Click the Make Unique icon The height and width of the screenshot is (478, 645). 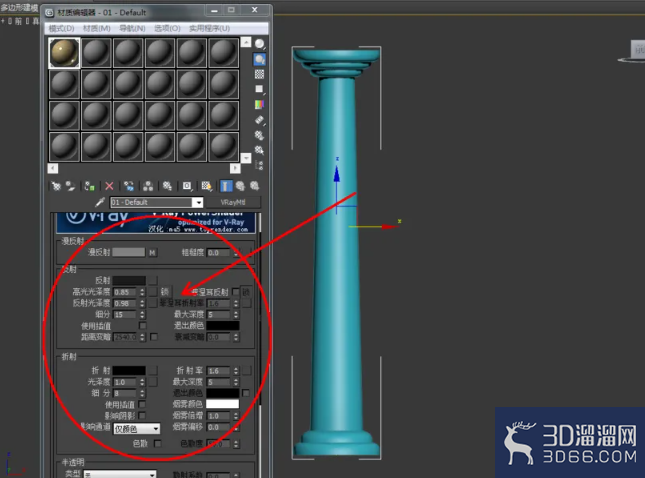point(148,186)
